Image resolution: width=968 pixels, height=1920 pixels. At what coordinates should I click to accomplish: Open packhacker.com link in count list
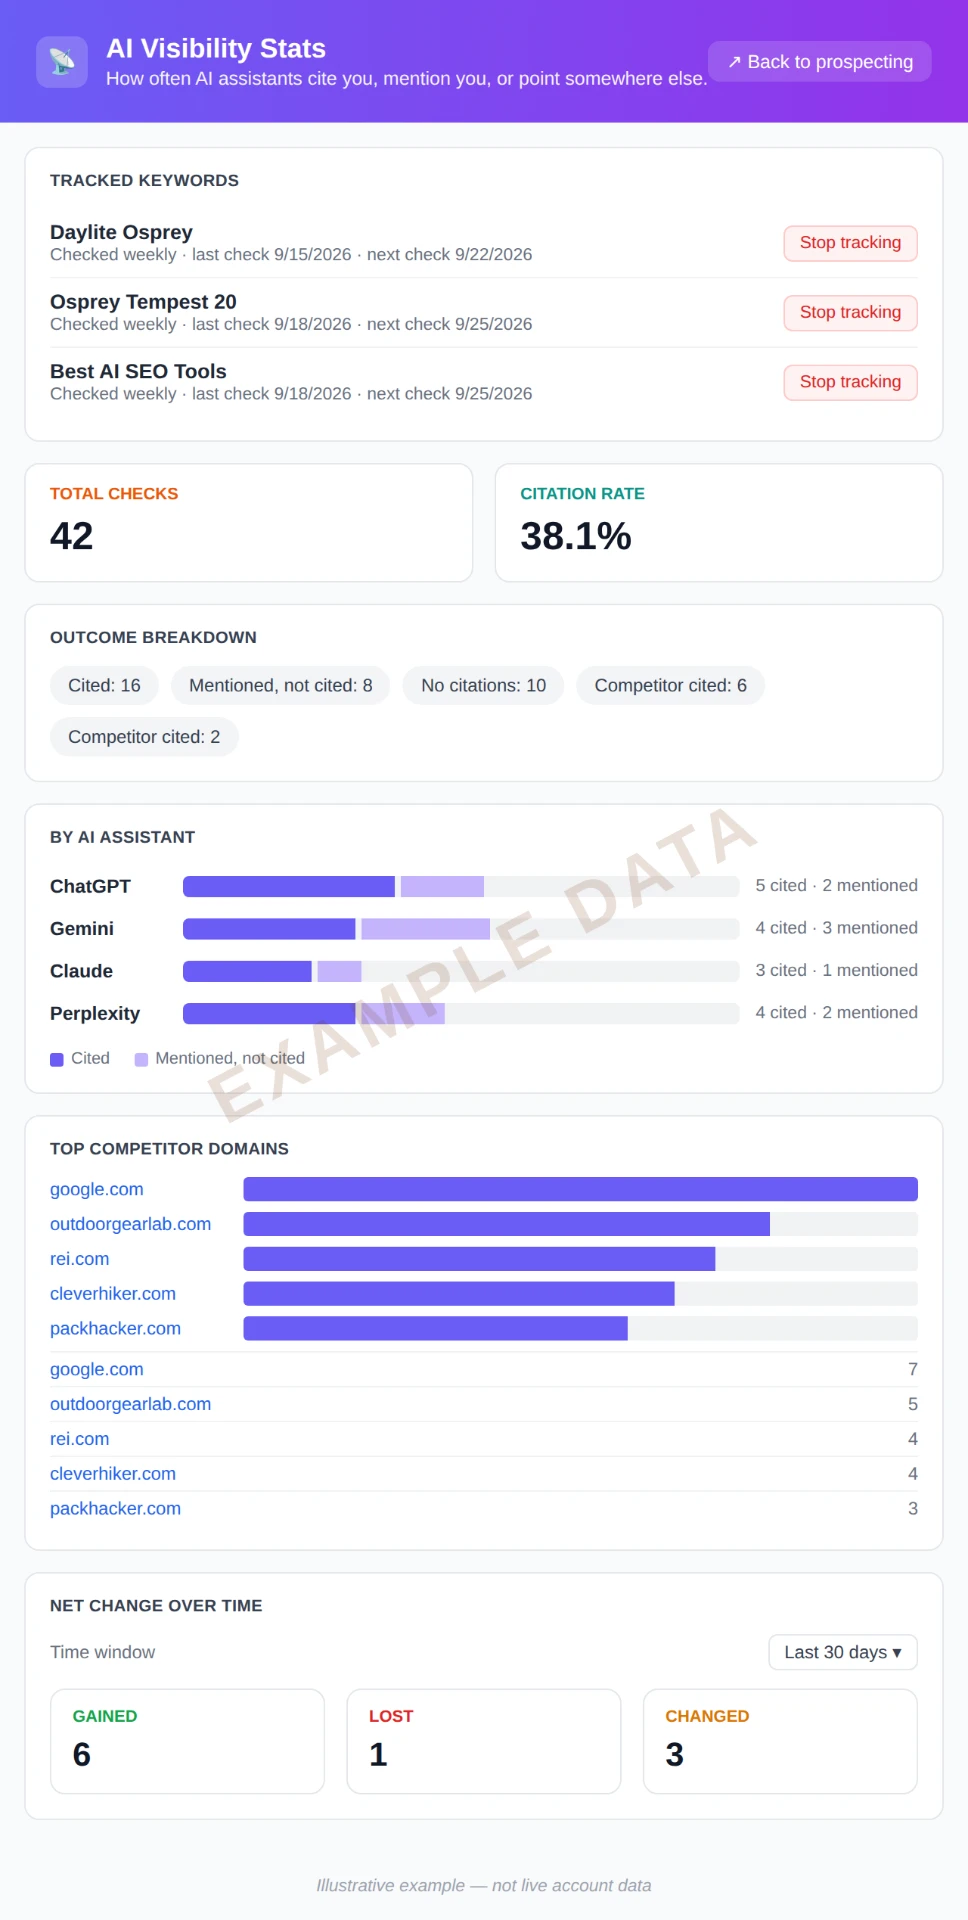115,1508
